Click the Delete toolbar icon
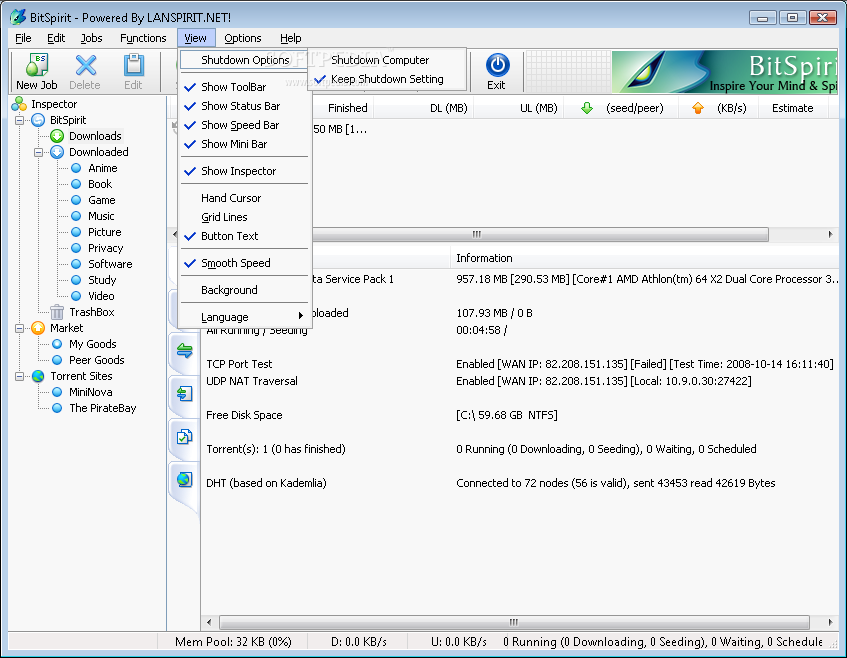Image resolution: width=847 pixels, height=658 pixels. point(85,65)
